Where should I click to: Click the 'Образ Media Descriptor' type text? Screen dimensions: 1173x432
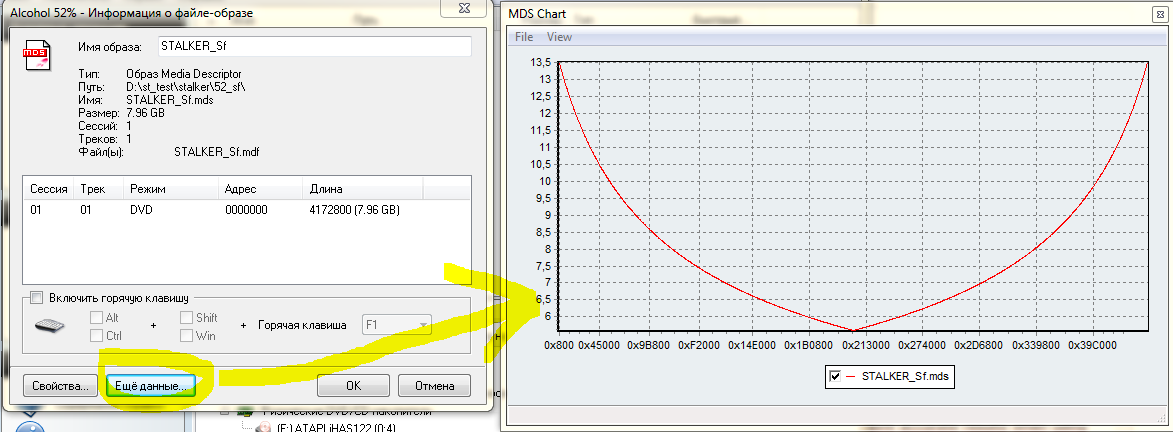tap(184, 74)
